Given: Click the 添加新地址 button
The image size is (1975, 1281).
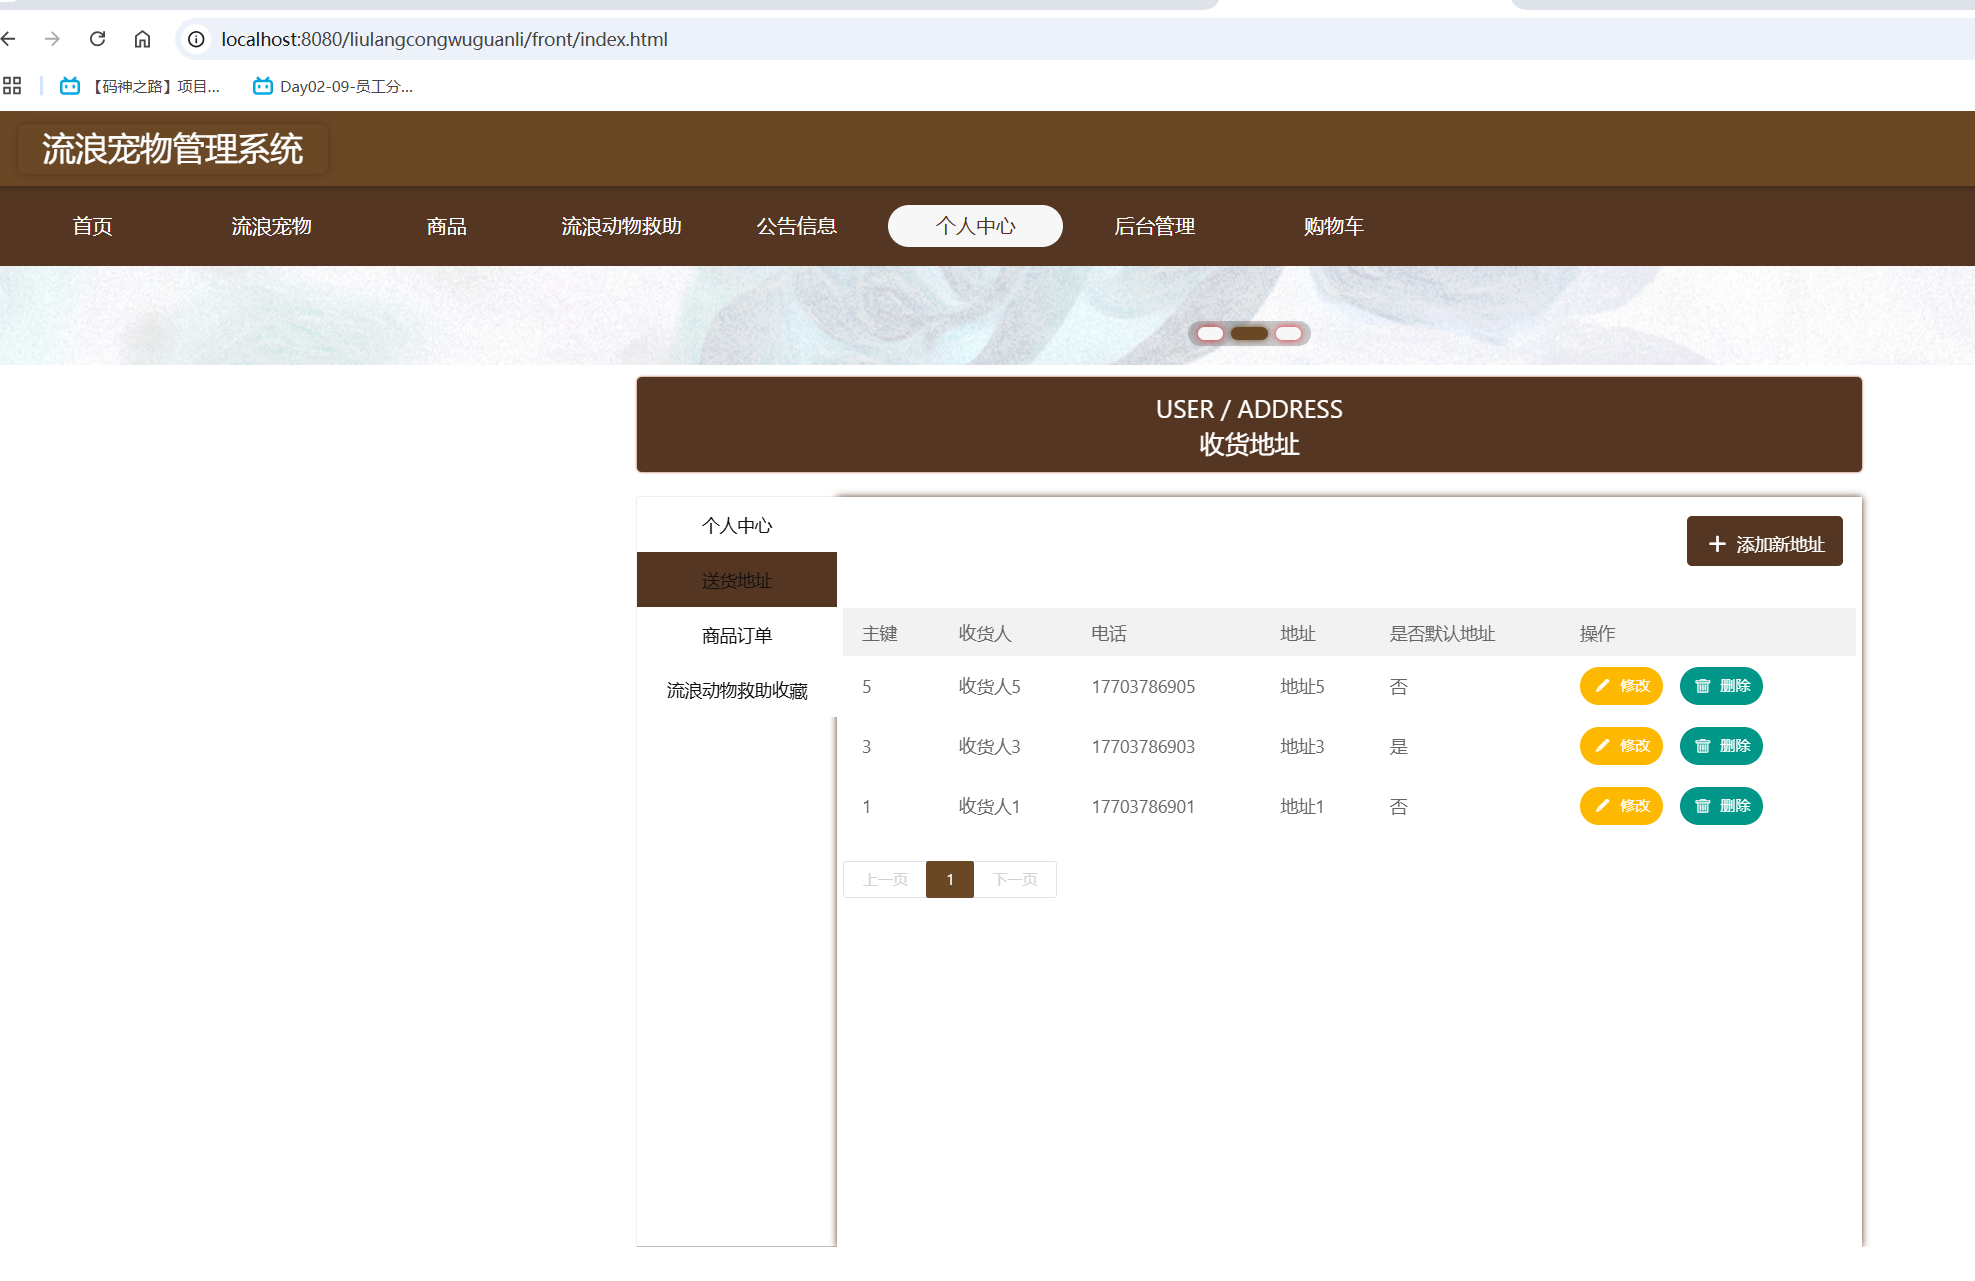Looking at the screenshot, I should click(1764, 542).
